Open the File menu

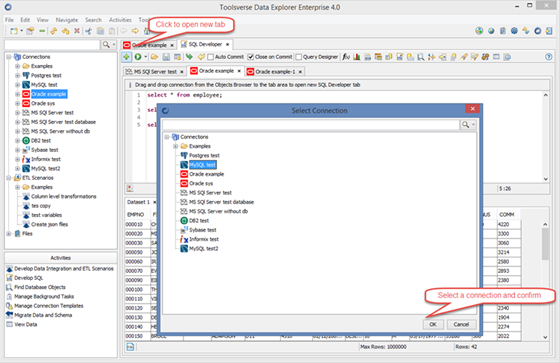pyautogui.click(x=9, y=20)
